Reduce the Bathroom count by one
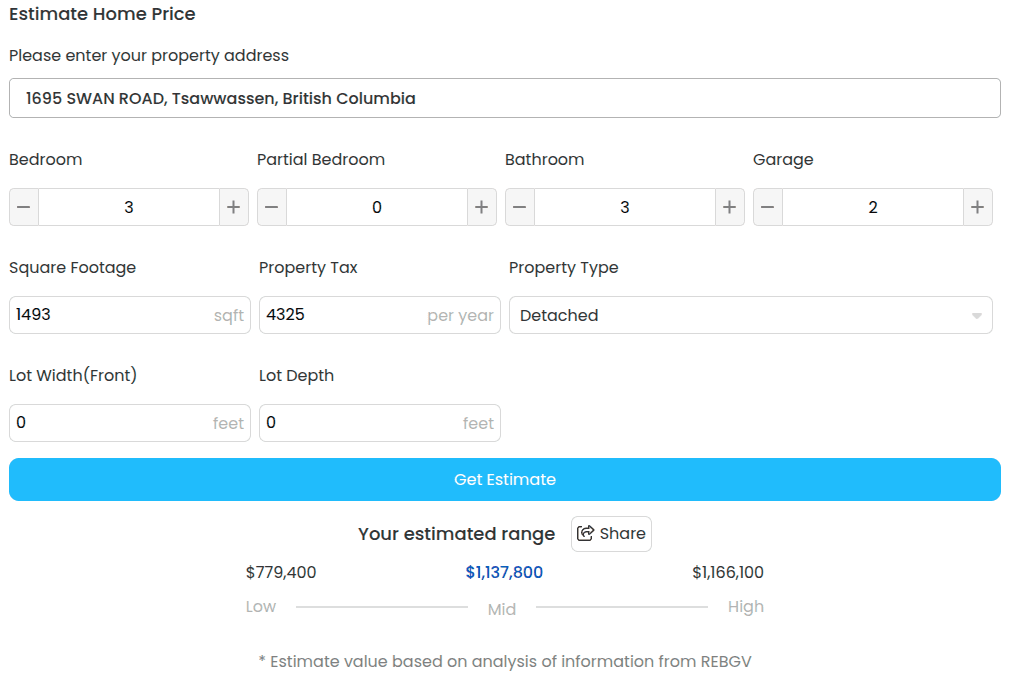This screenshot has width=1010, height=678. tap(520, 207)
